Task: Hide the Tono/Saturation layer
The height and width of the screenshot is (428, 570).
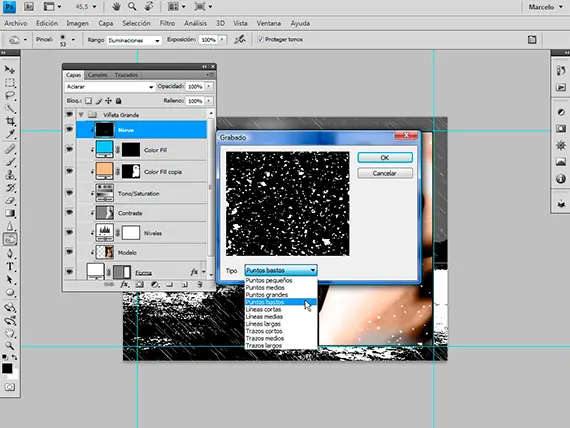Action: coord(69,192)
